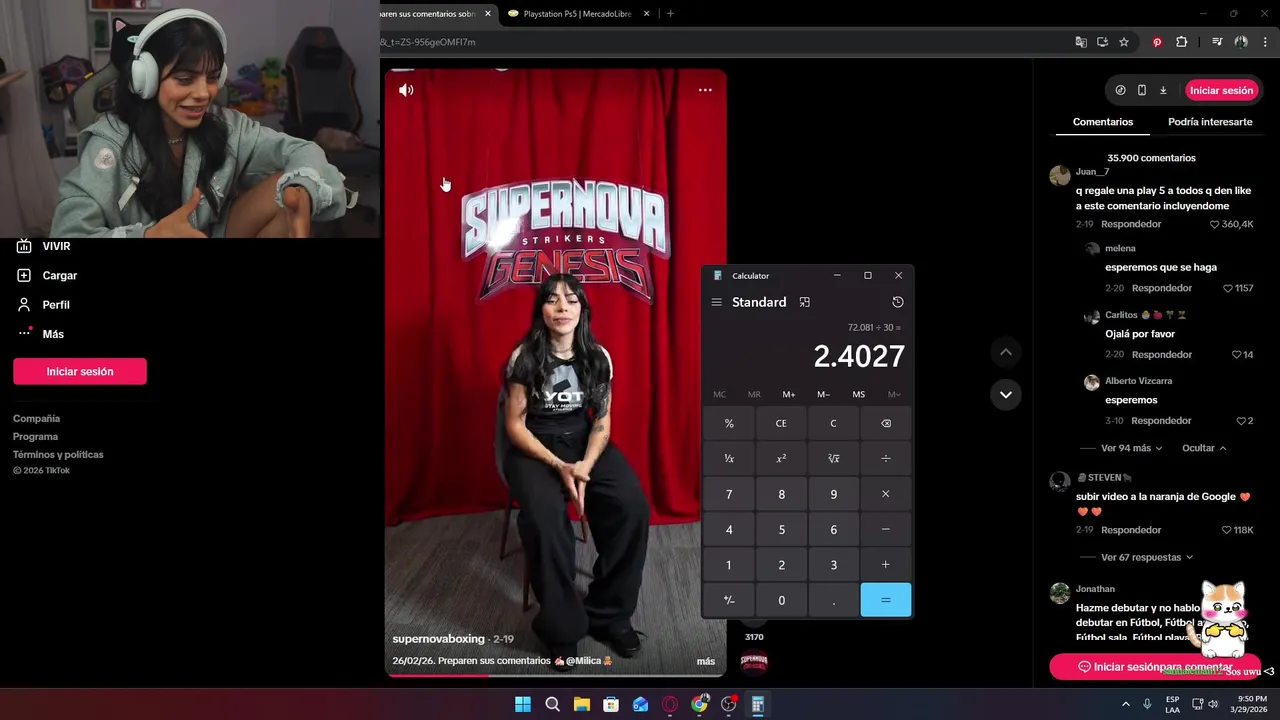
Task: Mute the TikTok video sound
Action: coord(406,90)
